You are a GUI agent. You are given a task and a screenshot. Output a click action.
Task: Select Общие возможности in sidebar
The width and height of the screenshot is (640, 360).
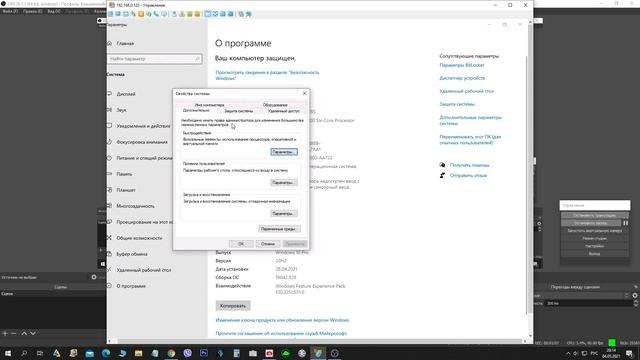(139, 238)
